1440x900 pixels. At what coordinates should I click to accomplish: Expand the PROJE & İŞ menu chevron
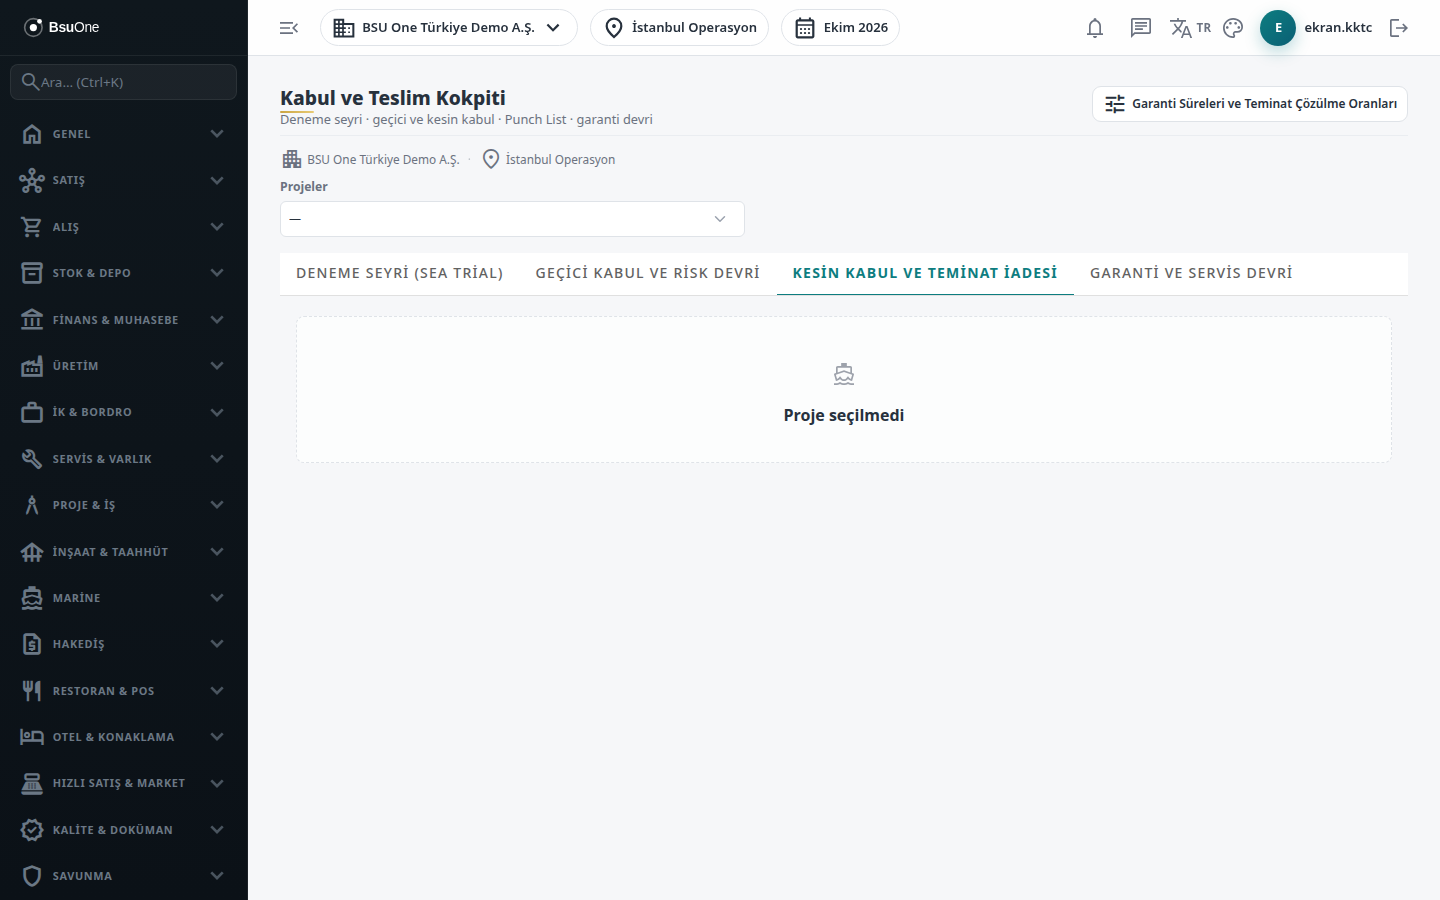217,505
